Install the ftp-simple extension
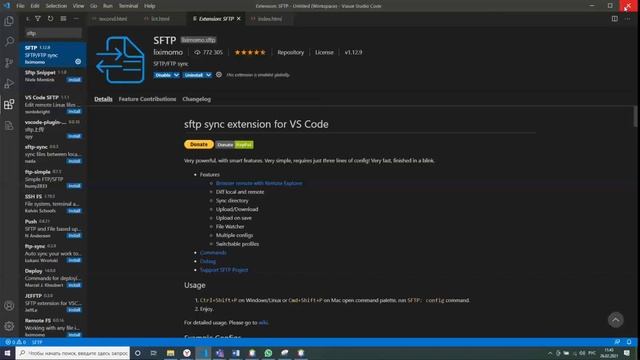The height and width of the screenshot is (360, 640). 74,186
